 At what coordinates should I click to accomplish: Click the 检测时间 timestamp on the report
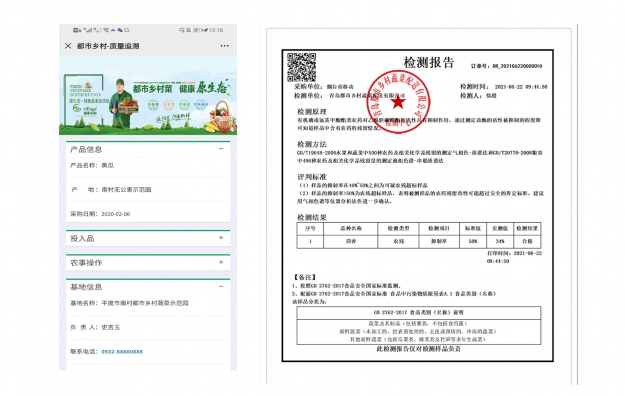503,87
